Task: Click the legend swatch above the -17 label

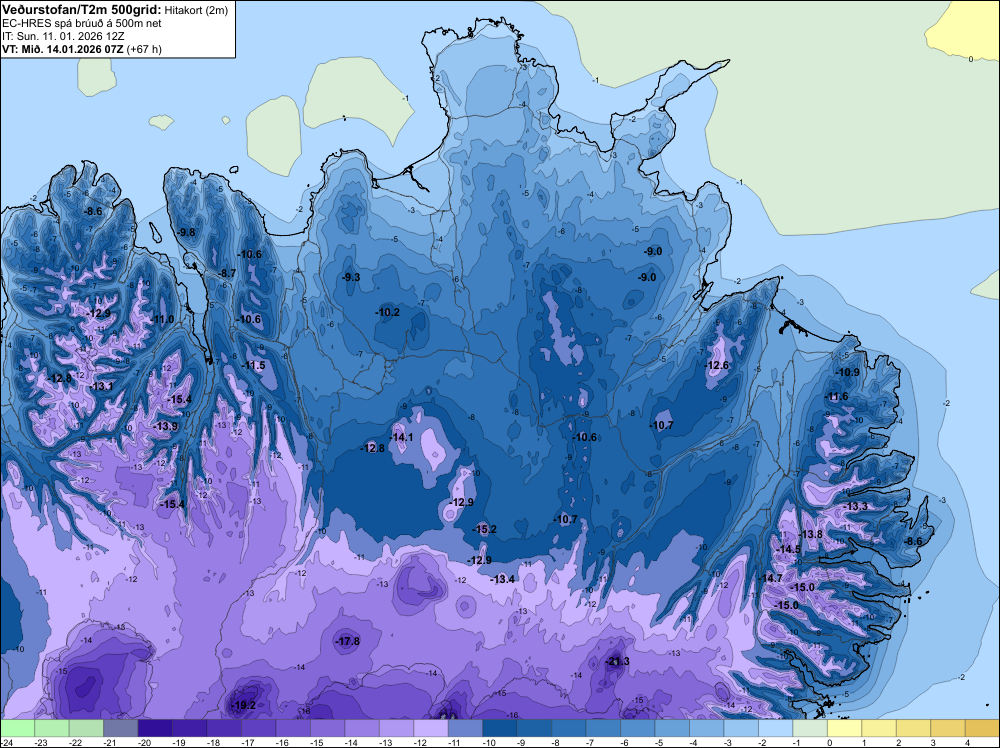Action: pos(258,728)
